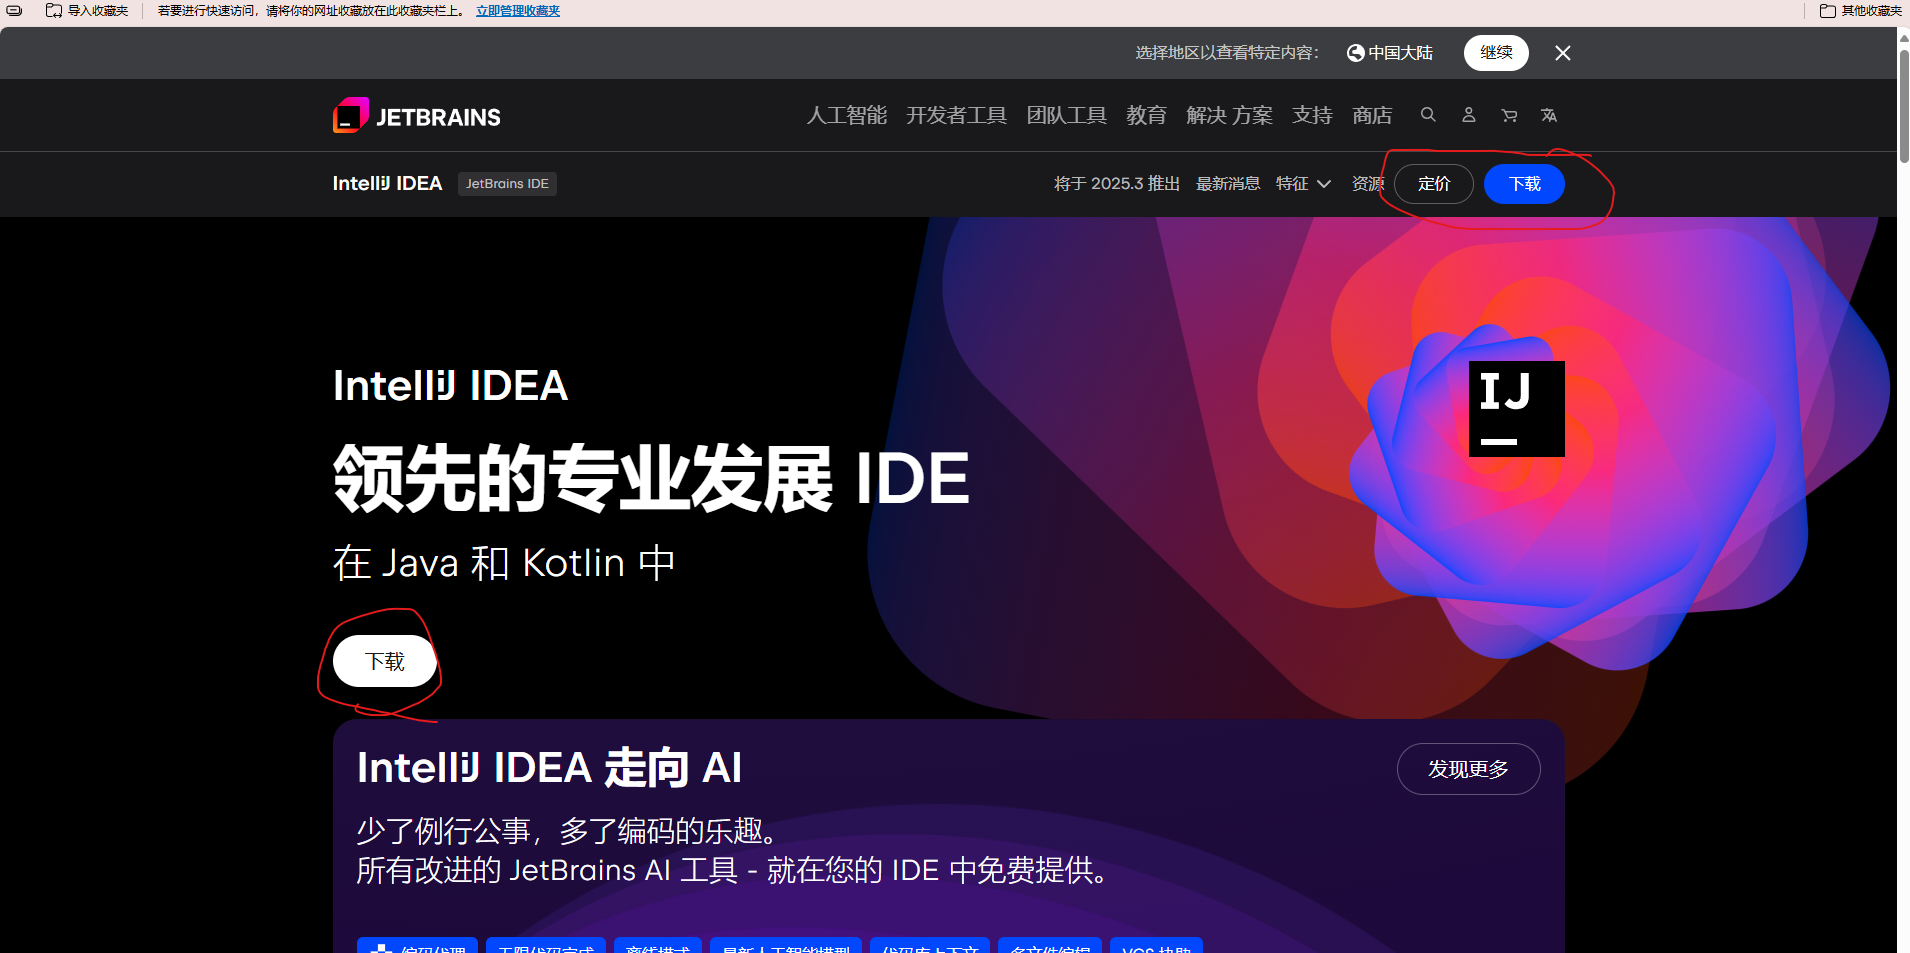Open the 教育 menu
Viewport: 1910px width, 953px height.
tap(1146, 116)
